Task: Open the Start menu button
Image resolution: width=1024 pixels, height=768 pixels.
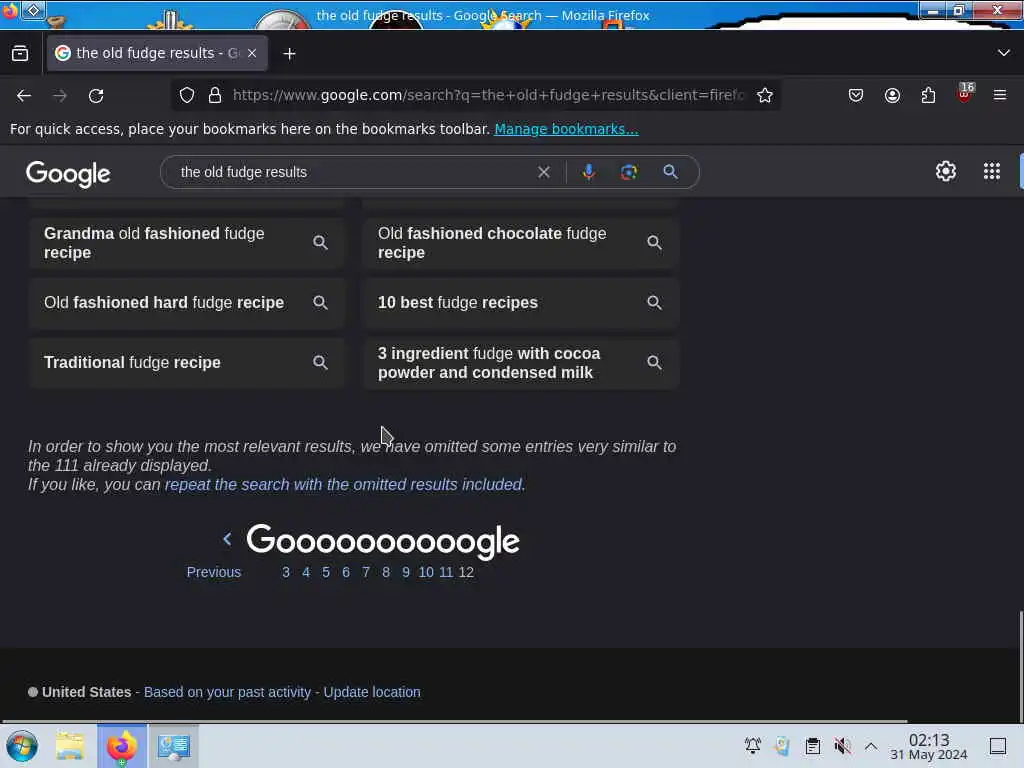Action: tap(22, 746)
